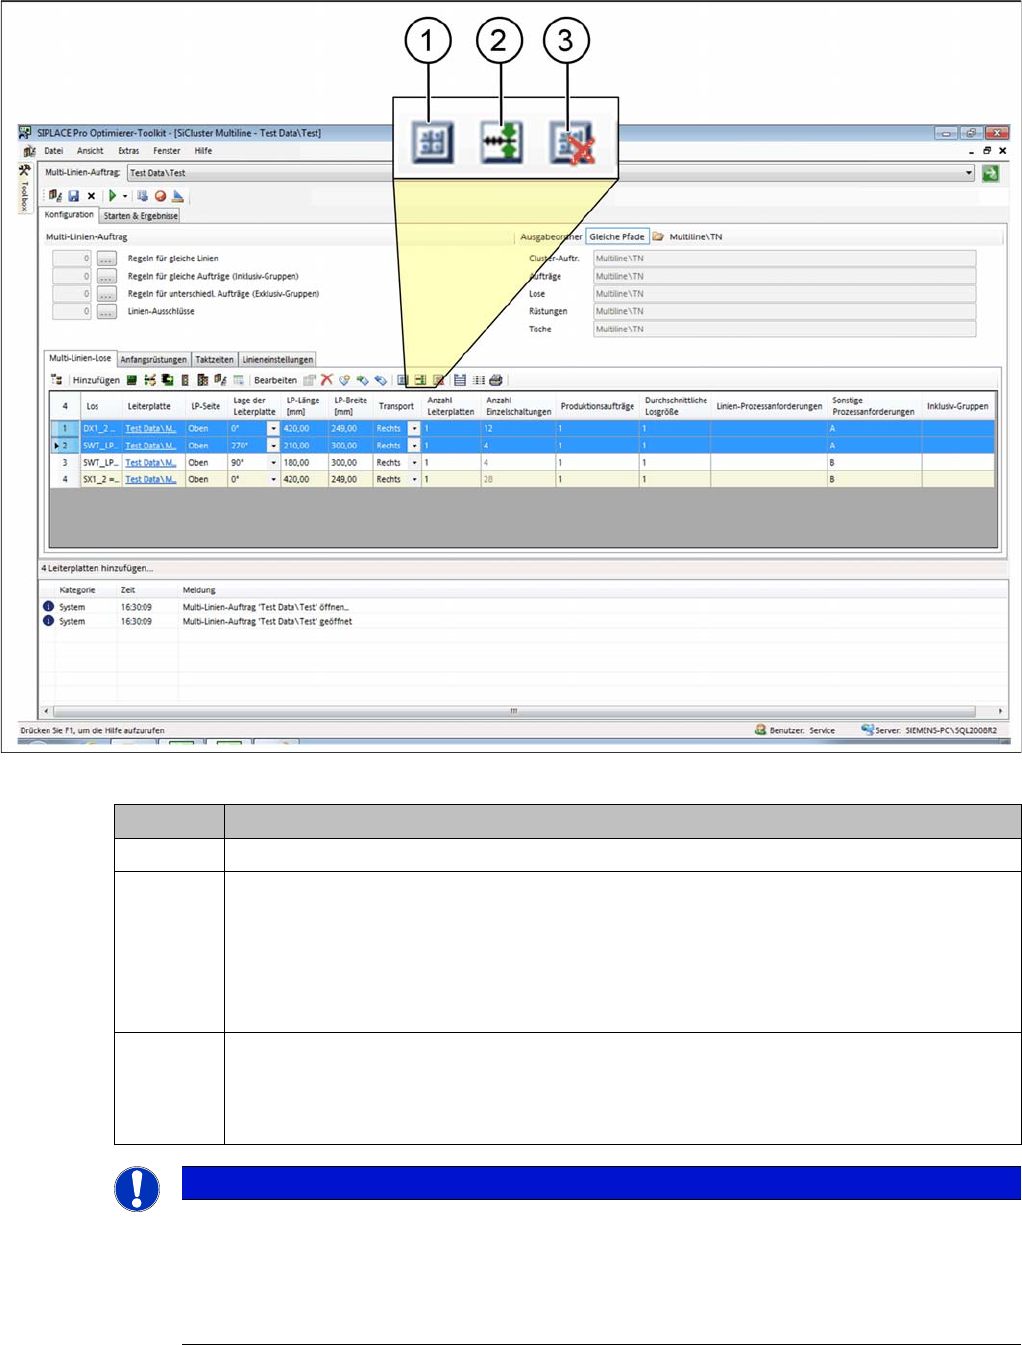Click the tree-structure icon left of Hinzufügen
1022x1345 pixels.
click(x=57, y=380)
